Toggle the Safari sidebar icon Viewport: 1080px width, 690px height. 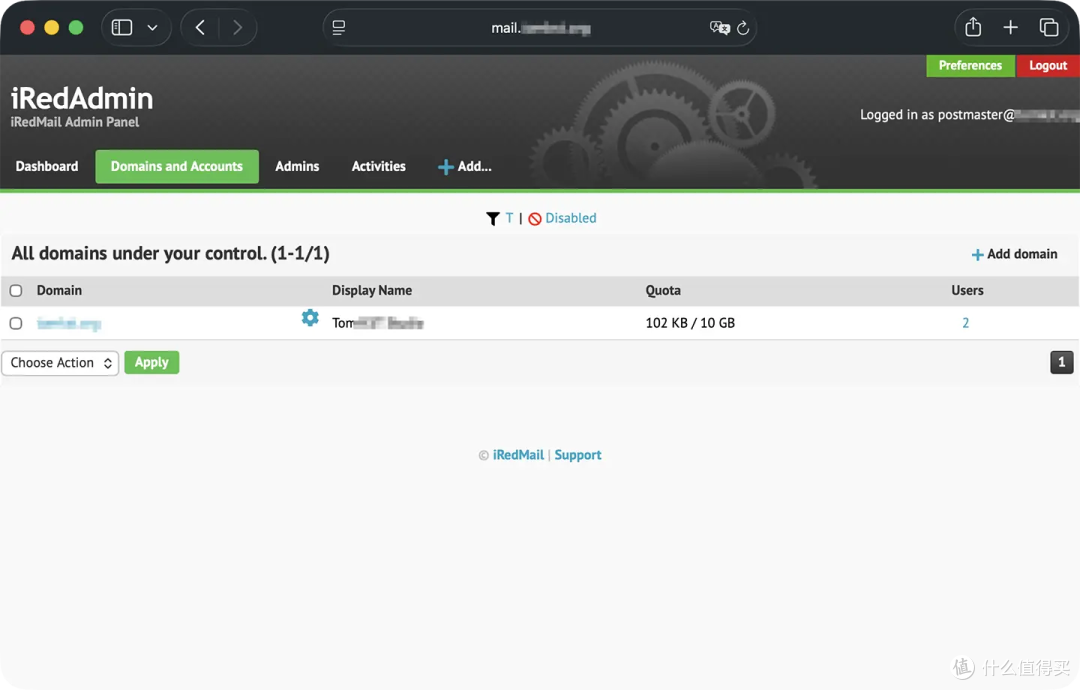122,28
